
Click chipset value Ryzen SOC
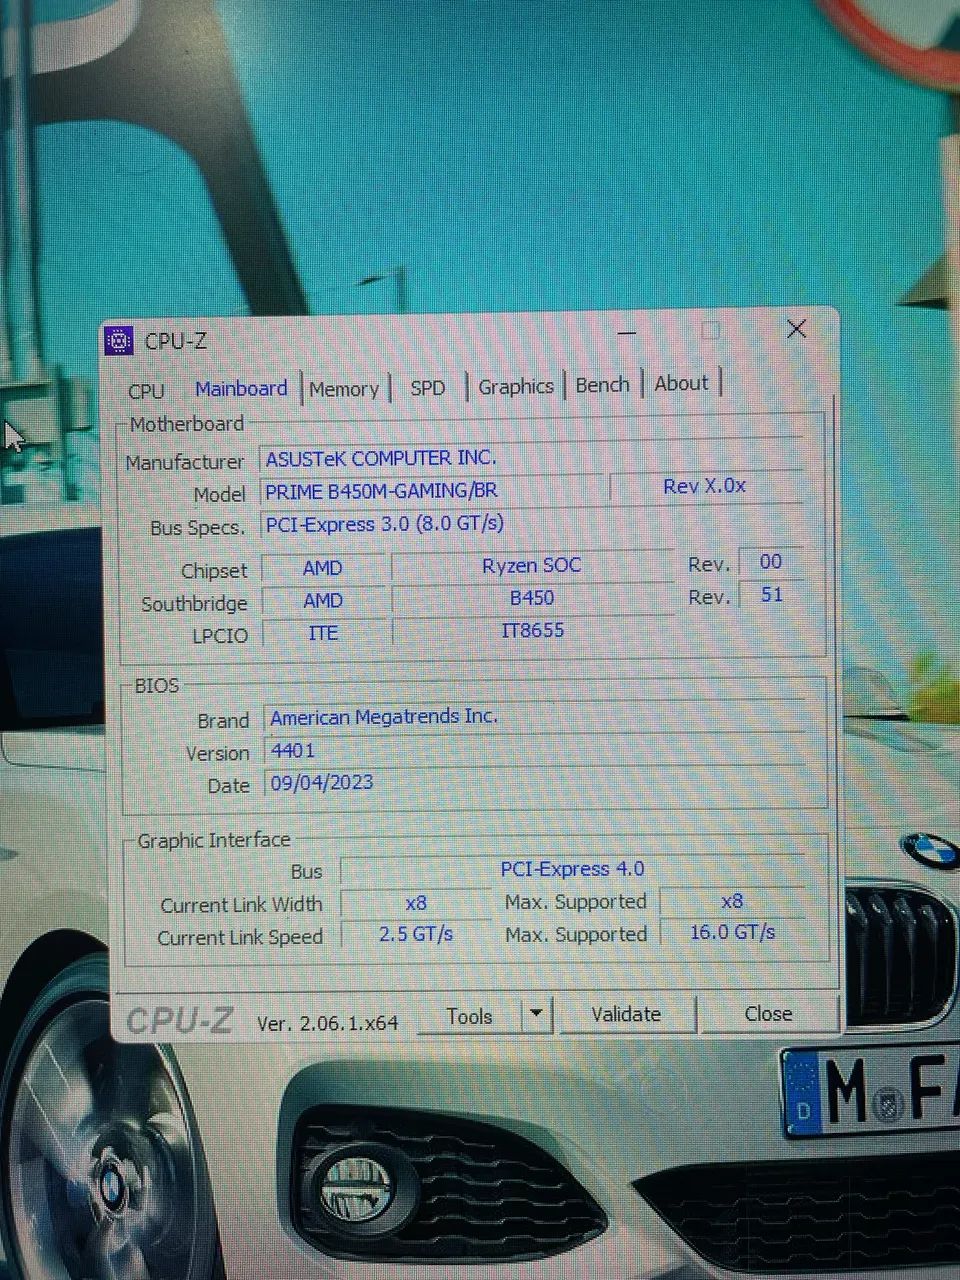(532, 565)
